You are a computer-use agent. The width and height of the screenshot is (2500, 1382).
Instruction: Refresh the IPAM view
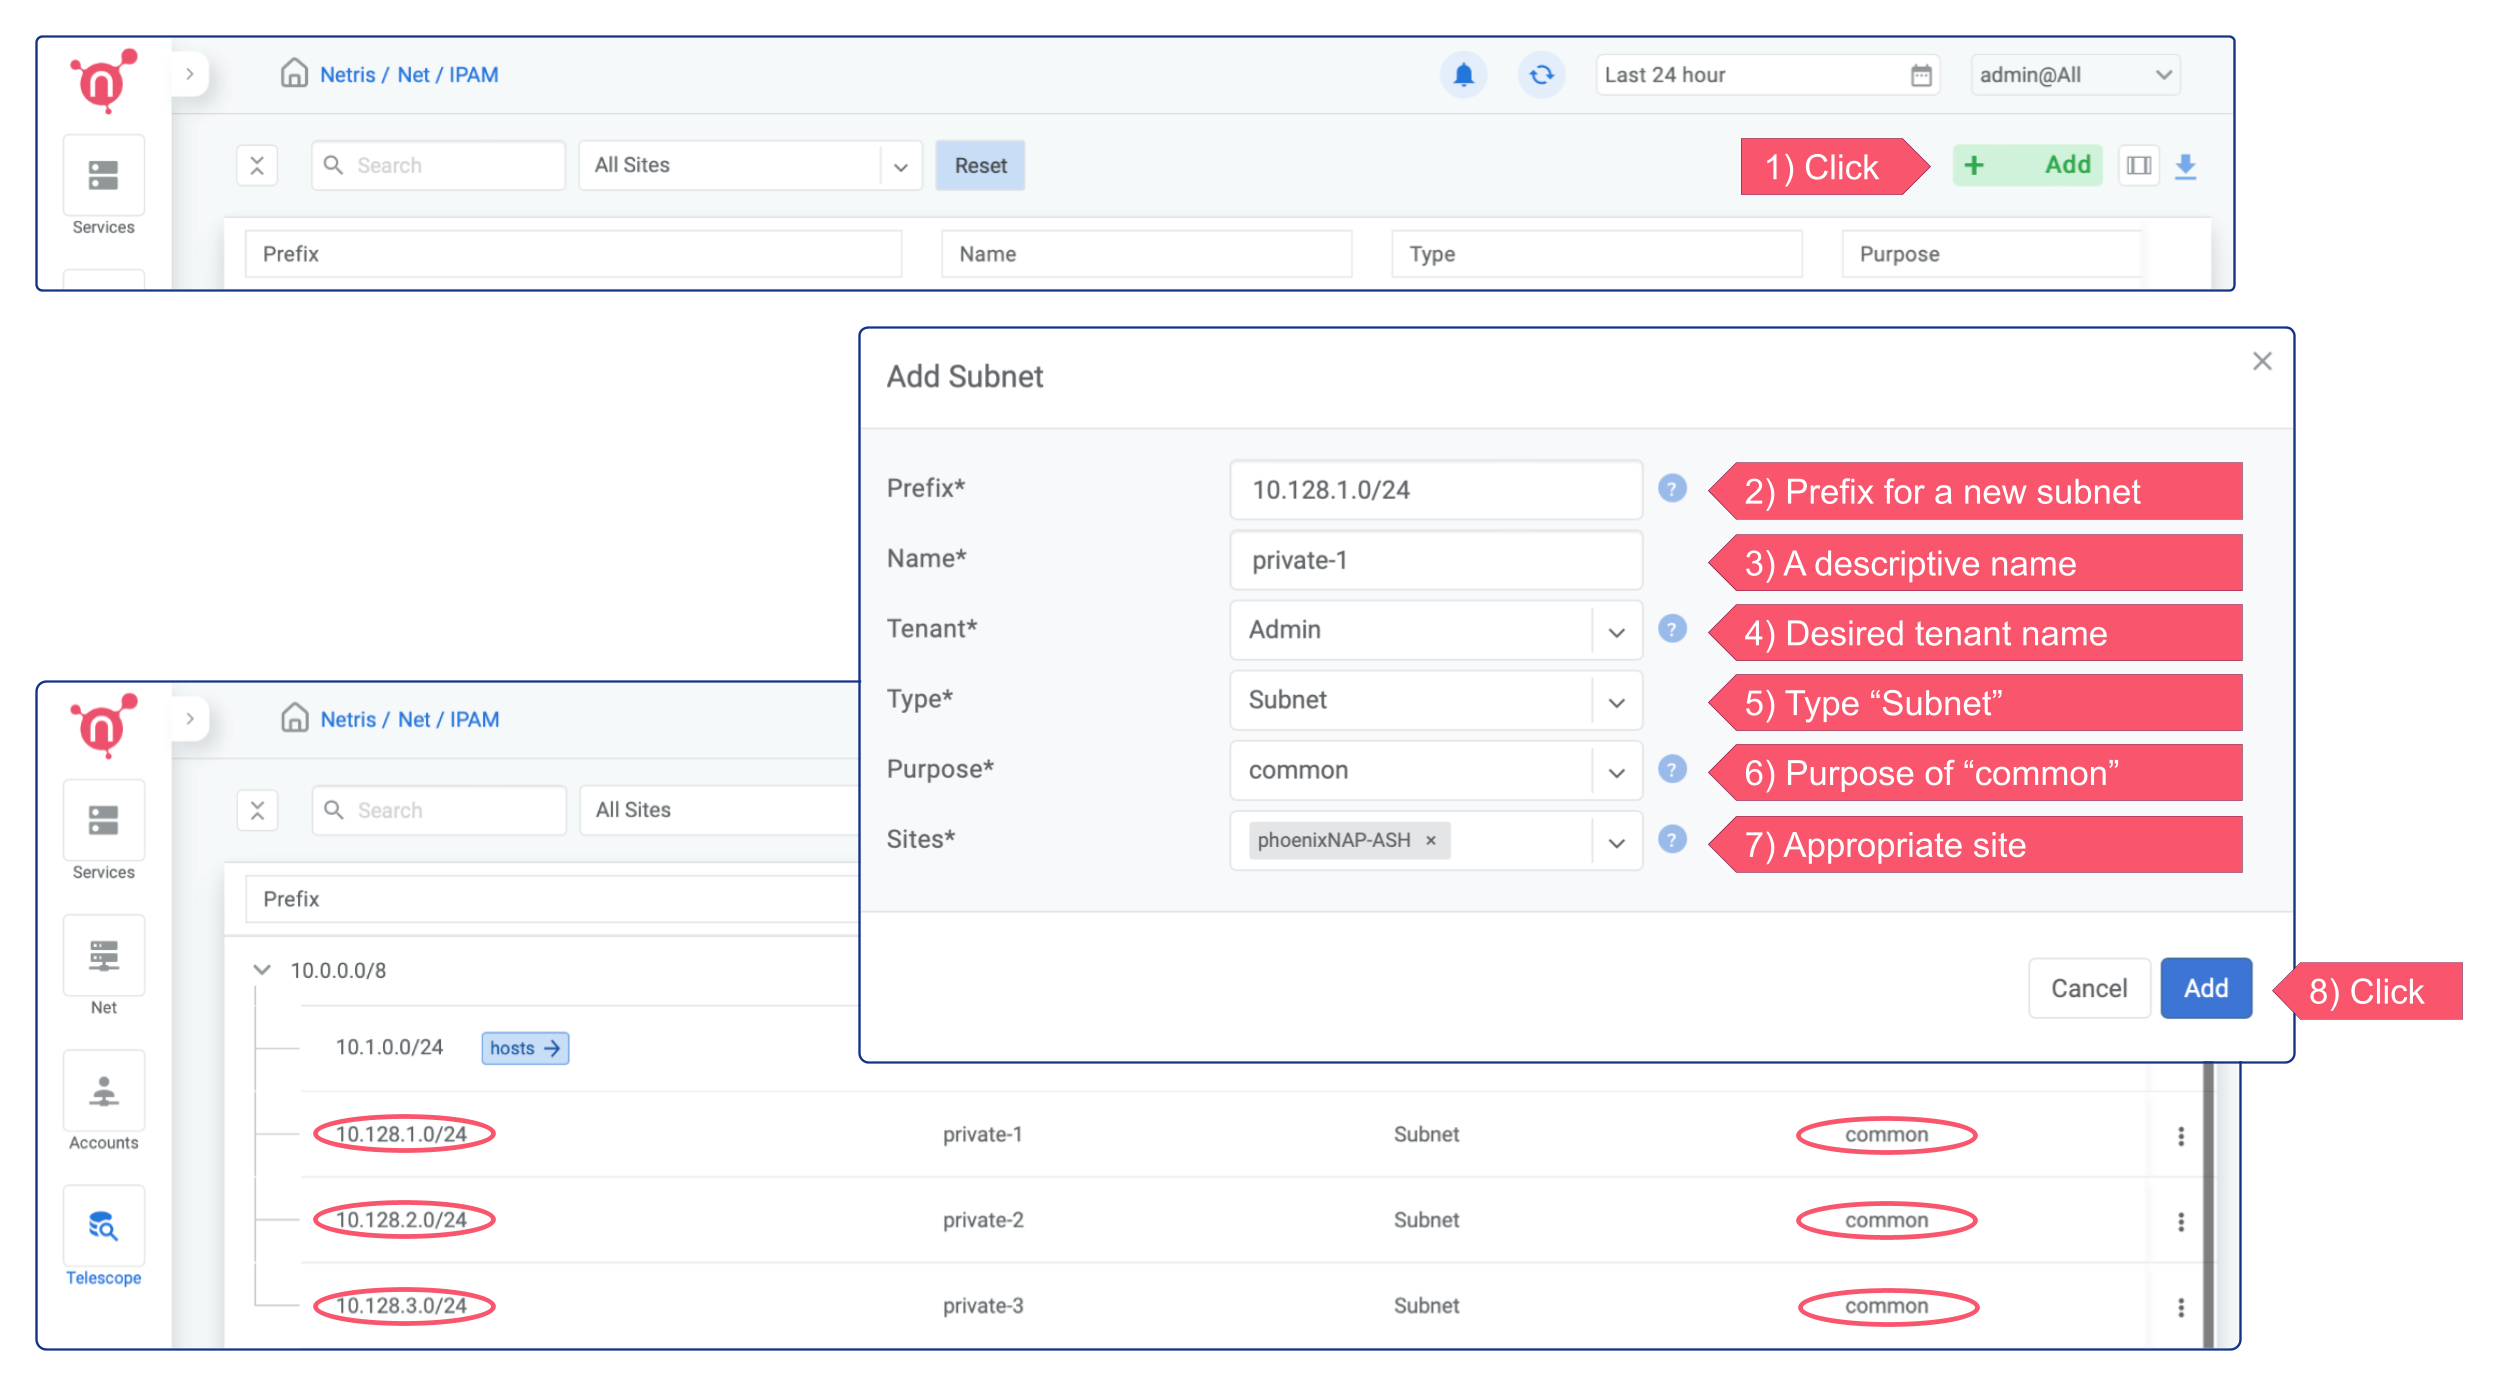click(1541, 74)
